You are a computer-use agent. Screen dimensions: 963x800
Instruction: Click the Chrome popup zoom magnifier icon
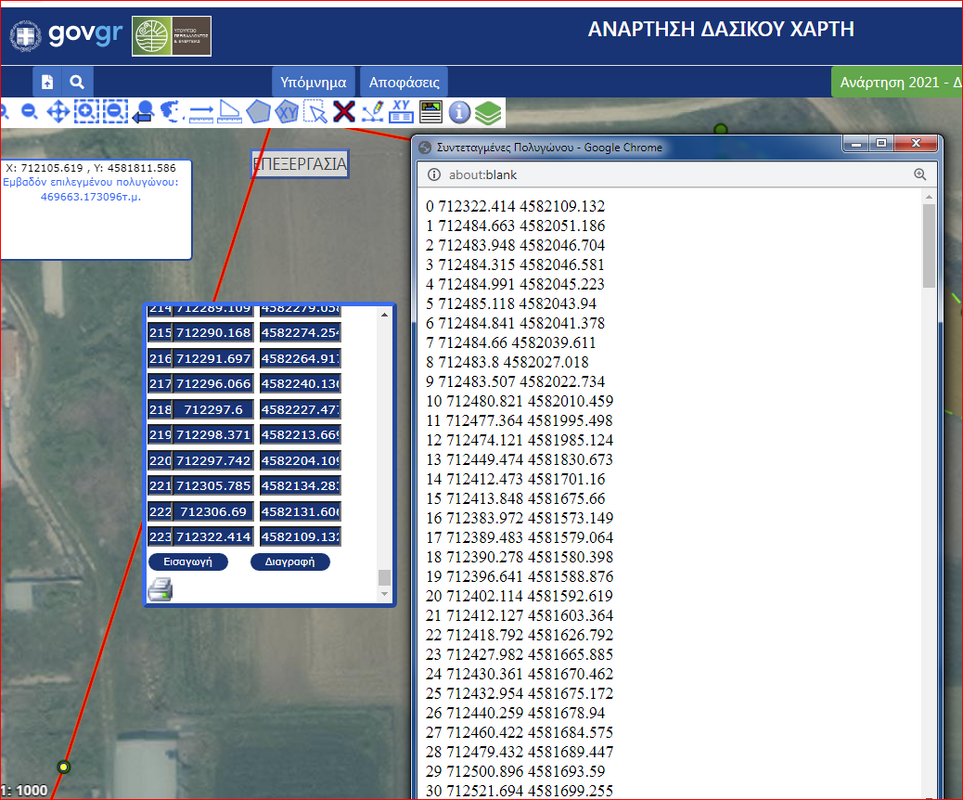[920, 174]
